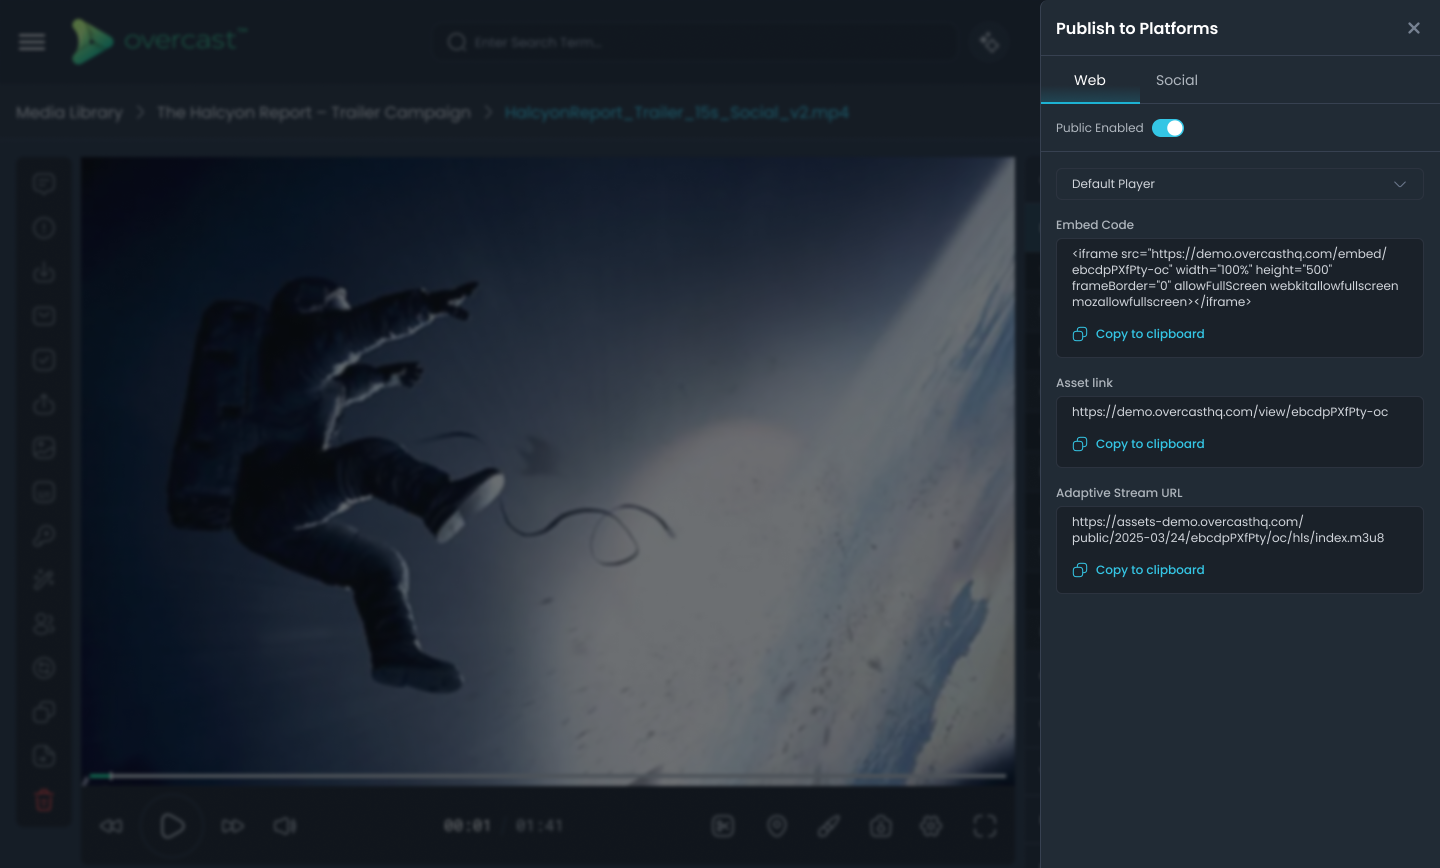Expand the Default Player dropdown

(1239, 184)
